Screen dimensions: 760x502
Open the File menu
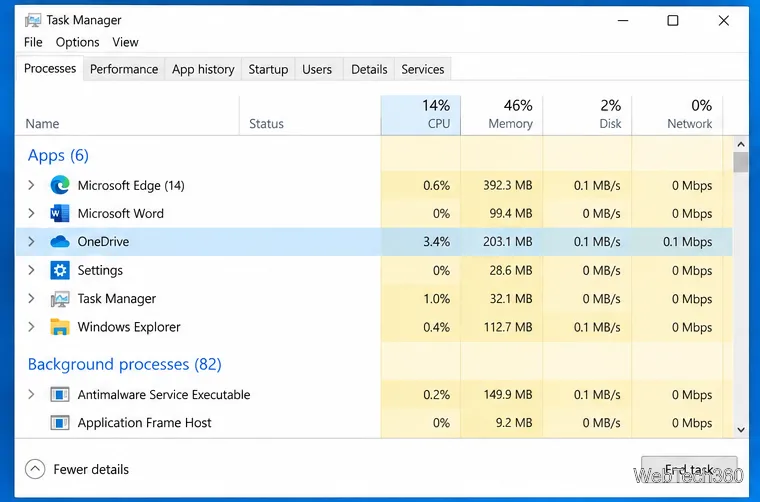(33, 42)
